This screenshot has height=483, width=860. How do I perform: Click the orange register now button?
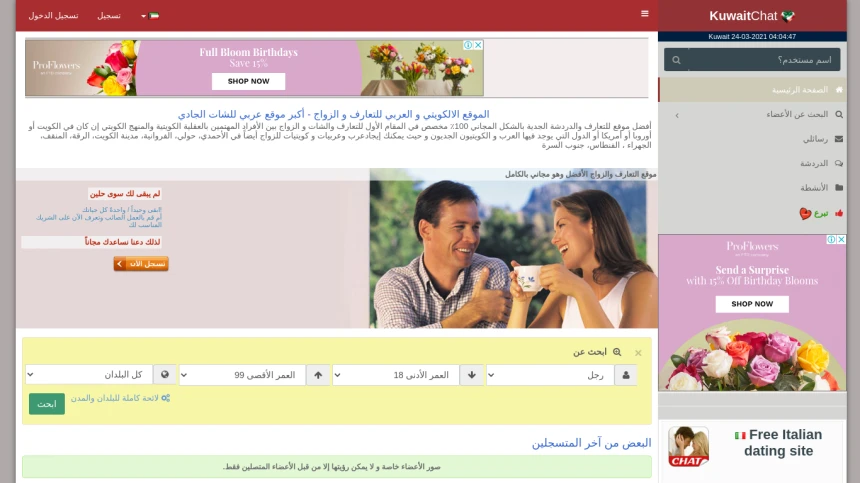(x=141, y=264)
